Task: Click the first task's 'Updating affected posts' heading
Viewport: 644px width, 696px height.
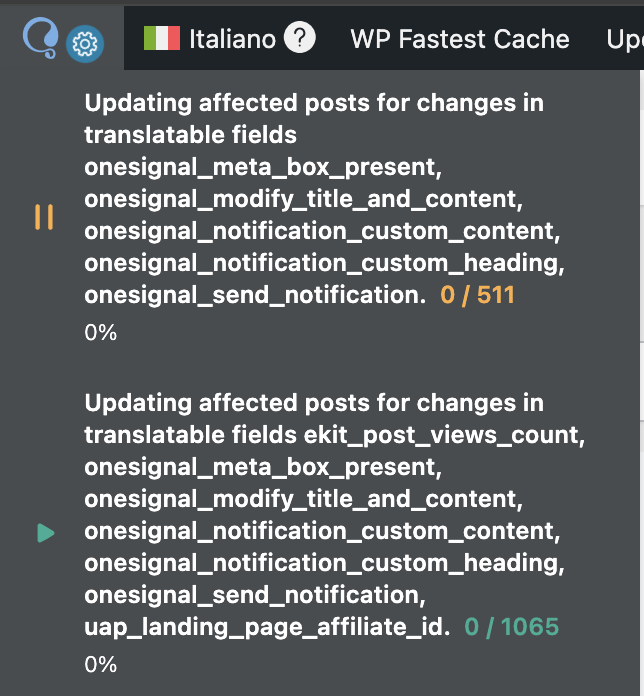Action: click(314, 103)
